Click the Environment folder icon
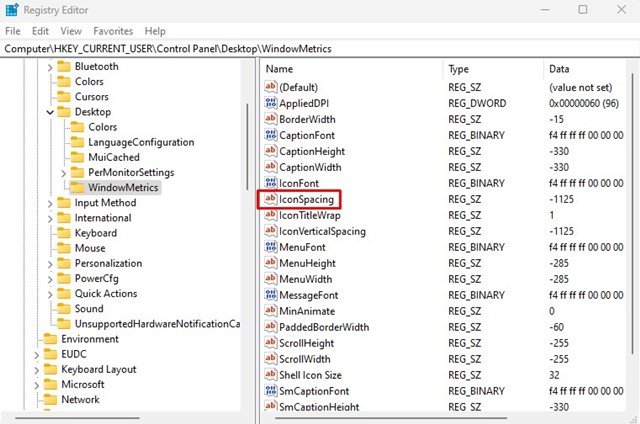 (50, 339)
